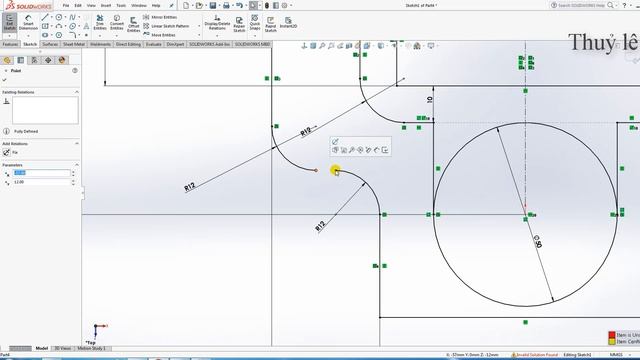Screen dimensions: 640x360
Task: Select the Circle sketch tool
Action: [x=59, y=17]
